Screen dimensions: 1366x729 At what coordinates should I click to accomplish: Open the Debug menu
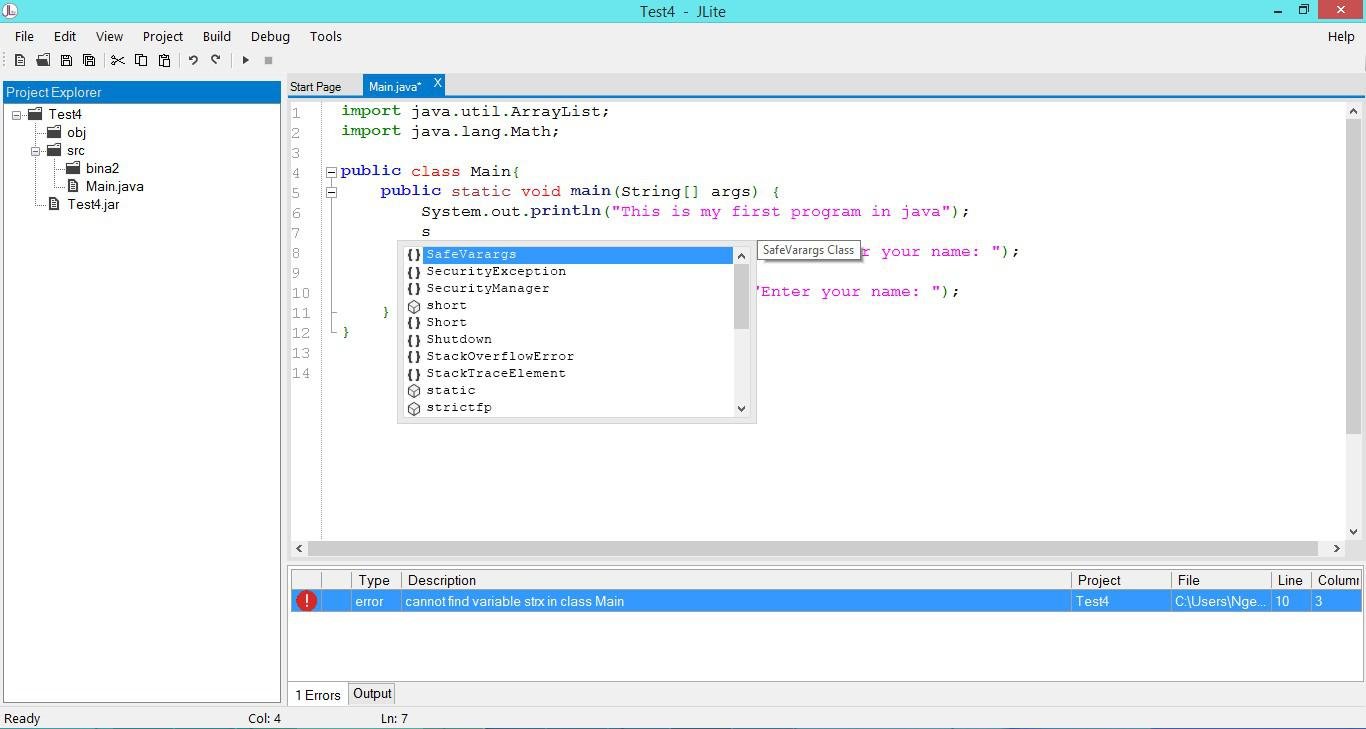(x=270, y=36)
